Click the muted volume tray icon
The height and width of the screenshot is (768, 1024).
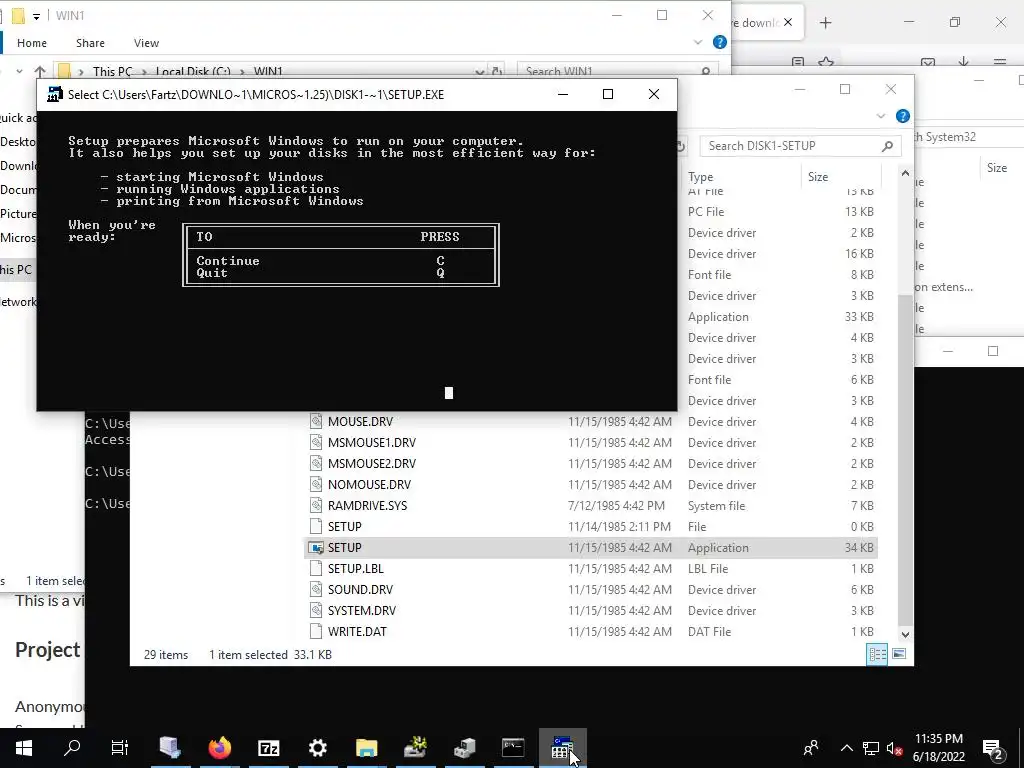[x=895, y=748]
